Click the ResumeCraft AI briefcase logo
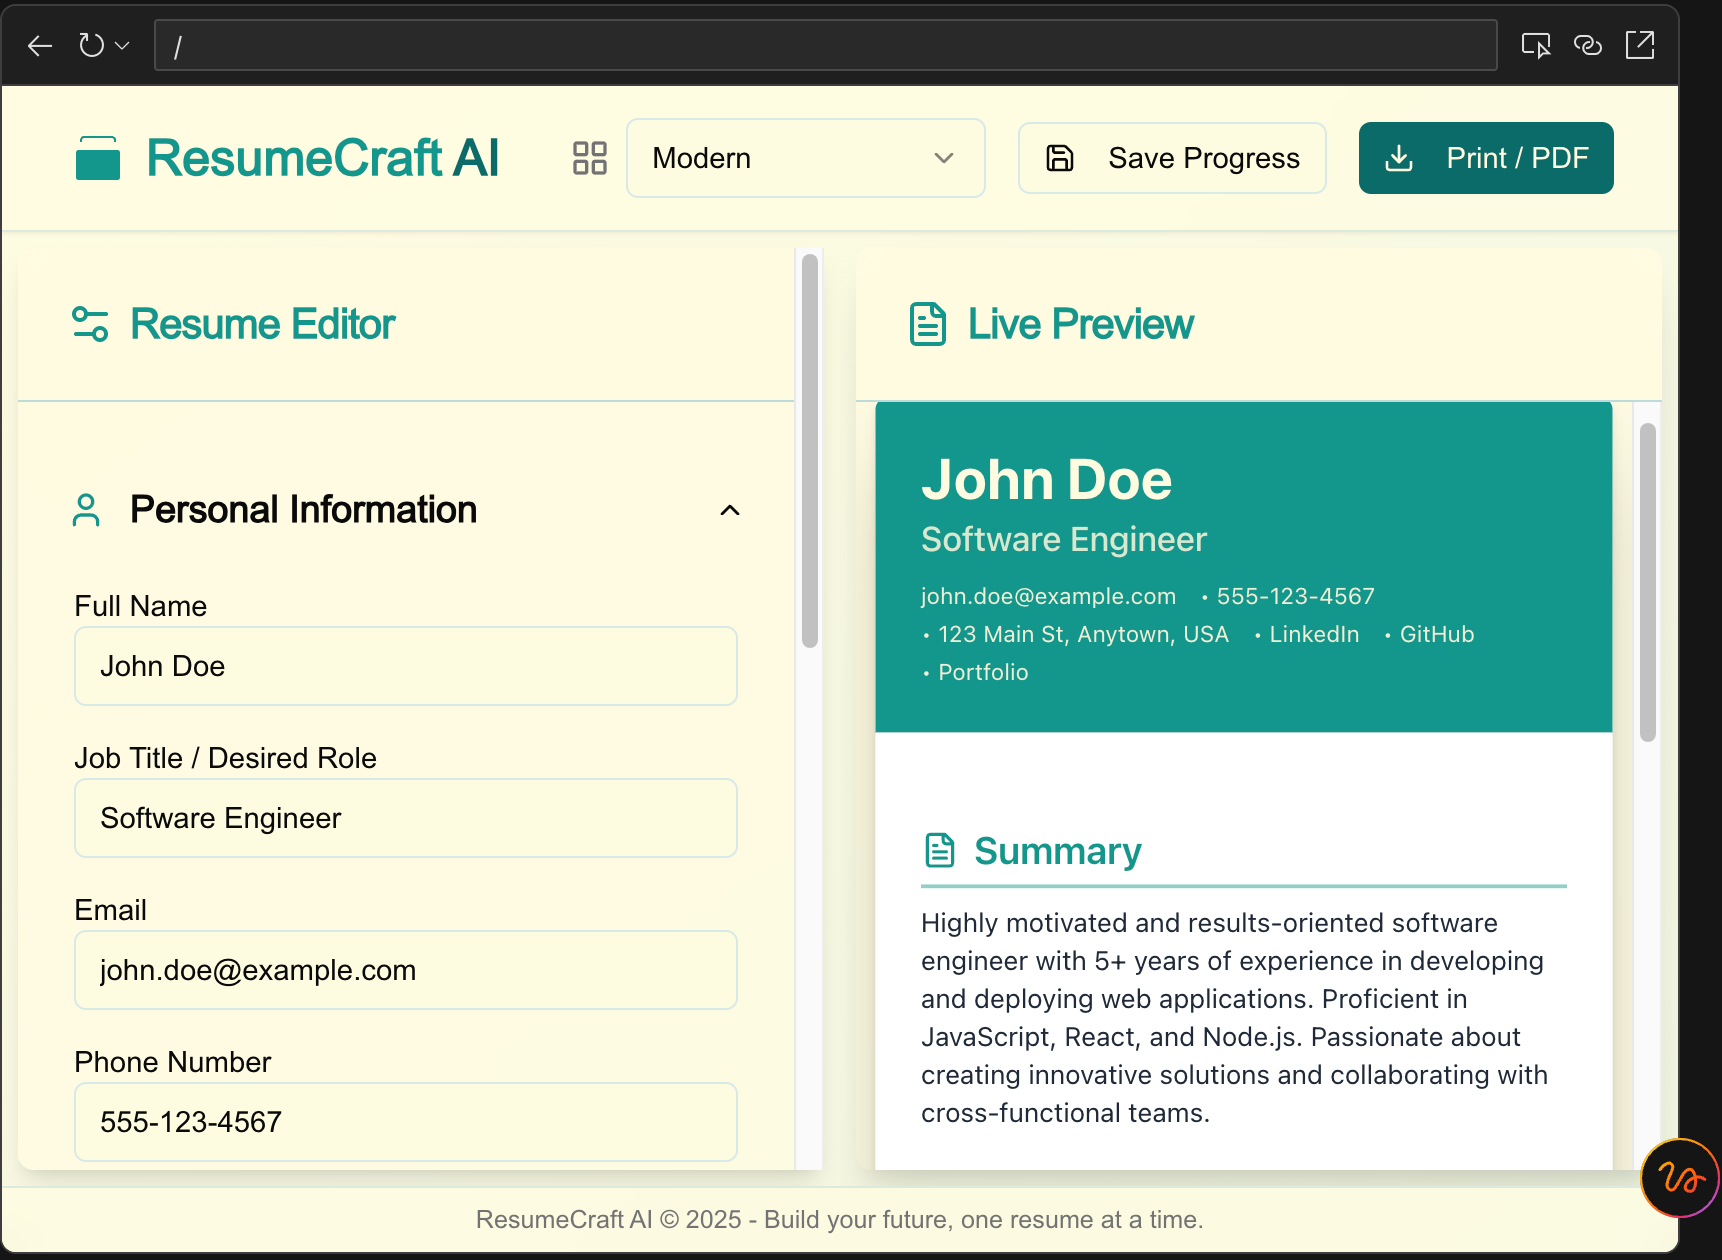Screen dimensions: 1722x1260 tap(98, 158)
